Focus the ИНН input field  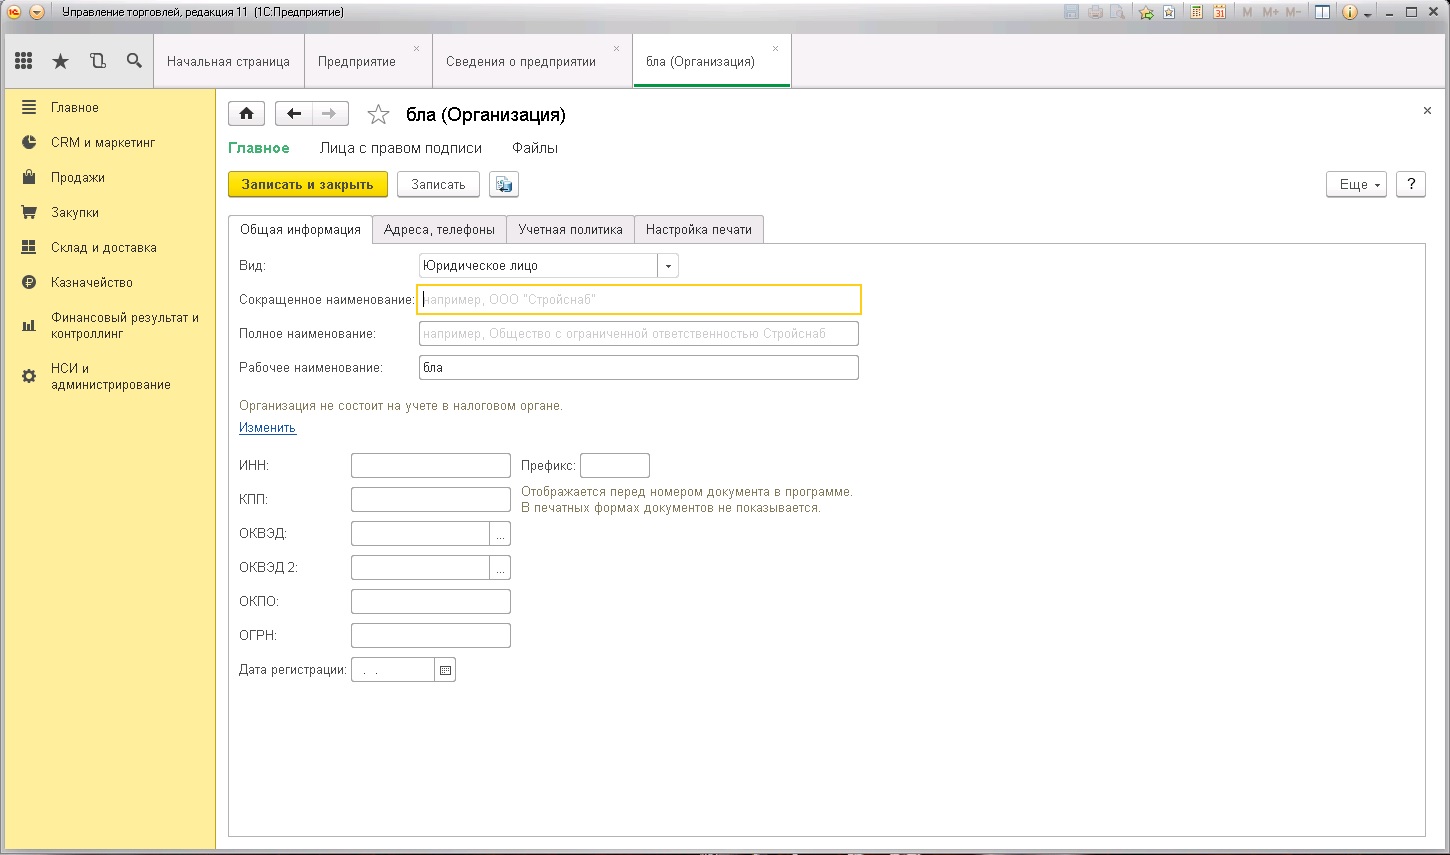(431, 465)
